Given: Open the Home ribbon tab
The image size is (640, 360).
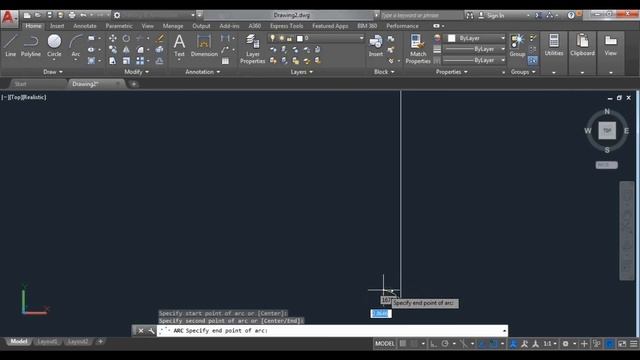Looking at the screenshot, I should pos(33,26).
